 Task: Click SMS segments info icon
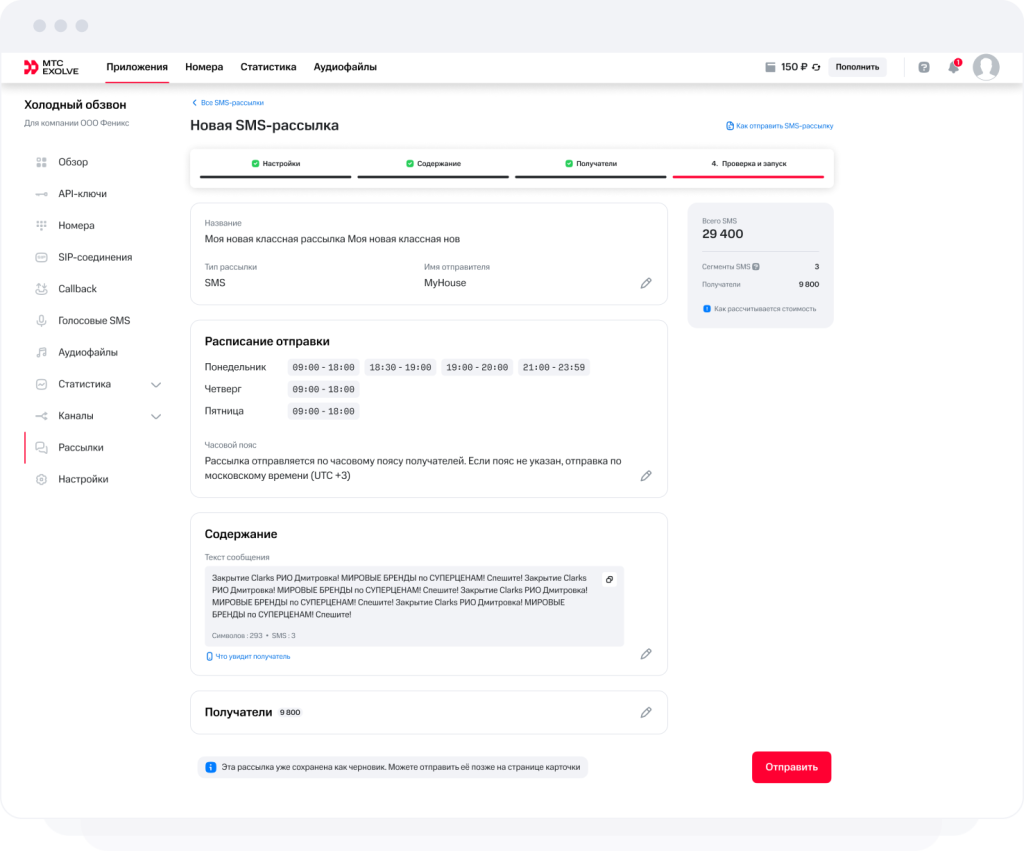pos(756,267)
